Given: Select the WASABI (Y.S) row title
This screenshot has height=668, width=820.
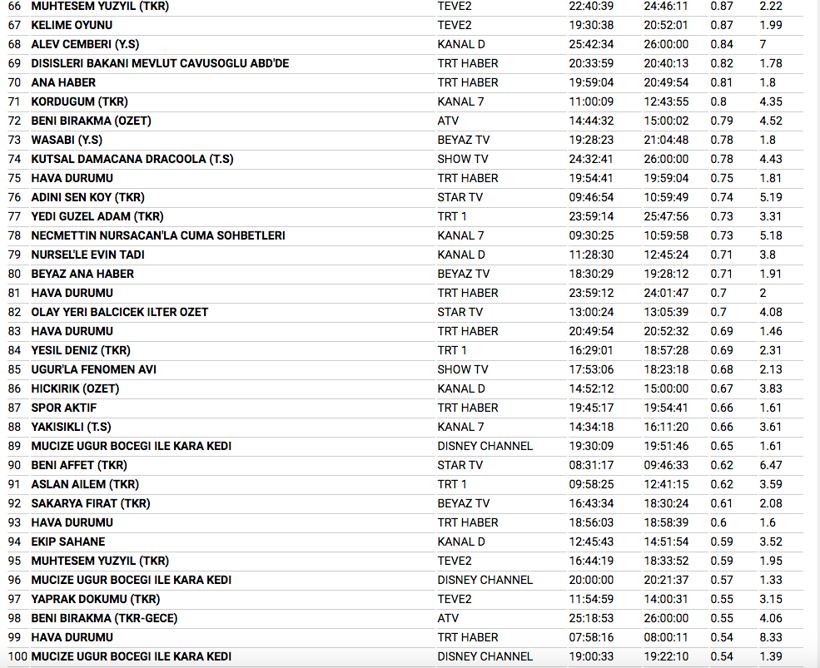Looking at the screenshot, I should coord(68,140).
